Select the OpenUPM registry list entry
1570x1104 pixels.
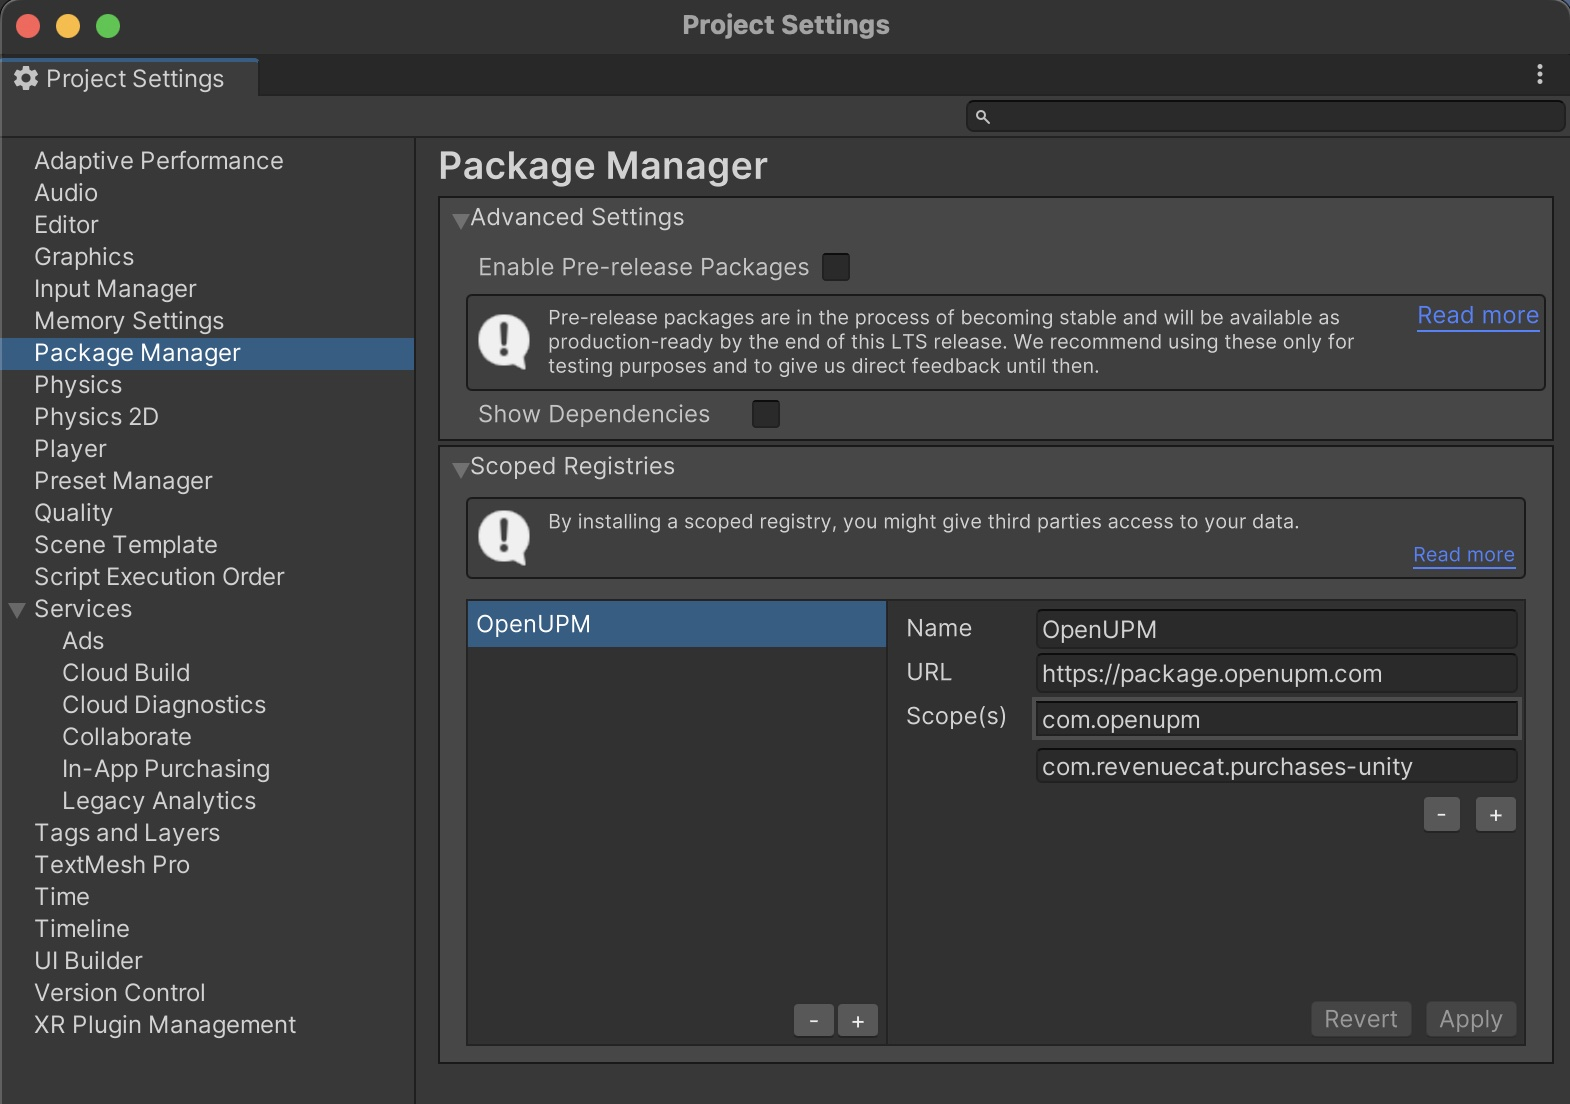tap(676, 624)
